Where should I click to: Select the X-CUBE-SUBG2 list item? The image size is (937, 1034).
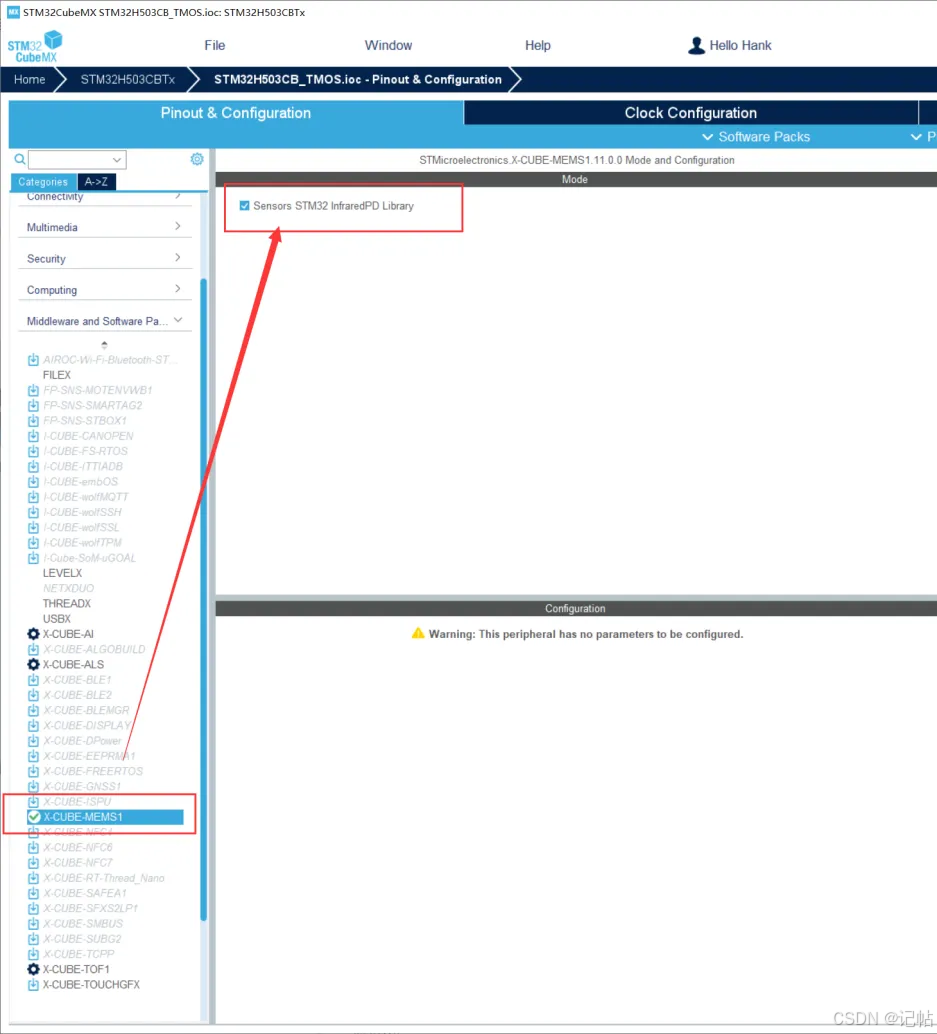tap(82, 938)
